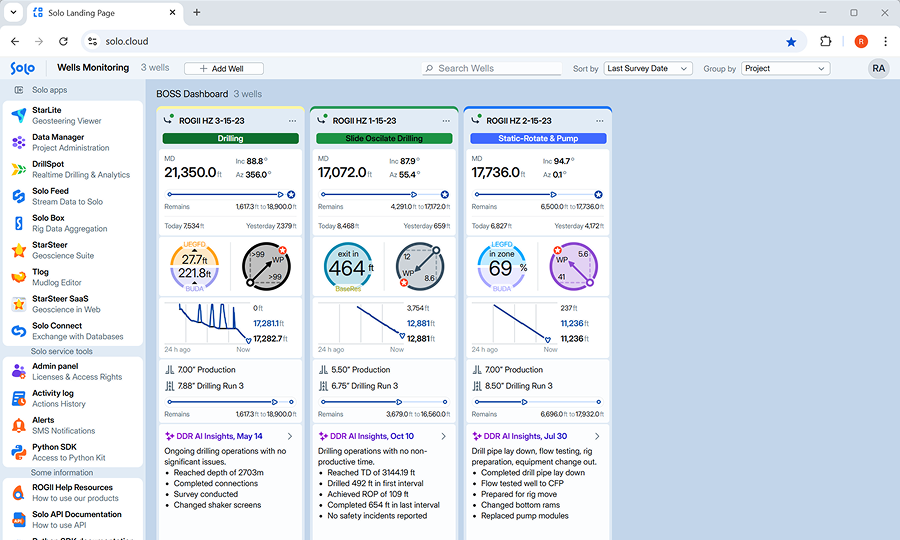Open Solo API Documentation icon

[19, 519]
